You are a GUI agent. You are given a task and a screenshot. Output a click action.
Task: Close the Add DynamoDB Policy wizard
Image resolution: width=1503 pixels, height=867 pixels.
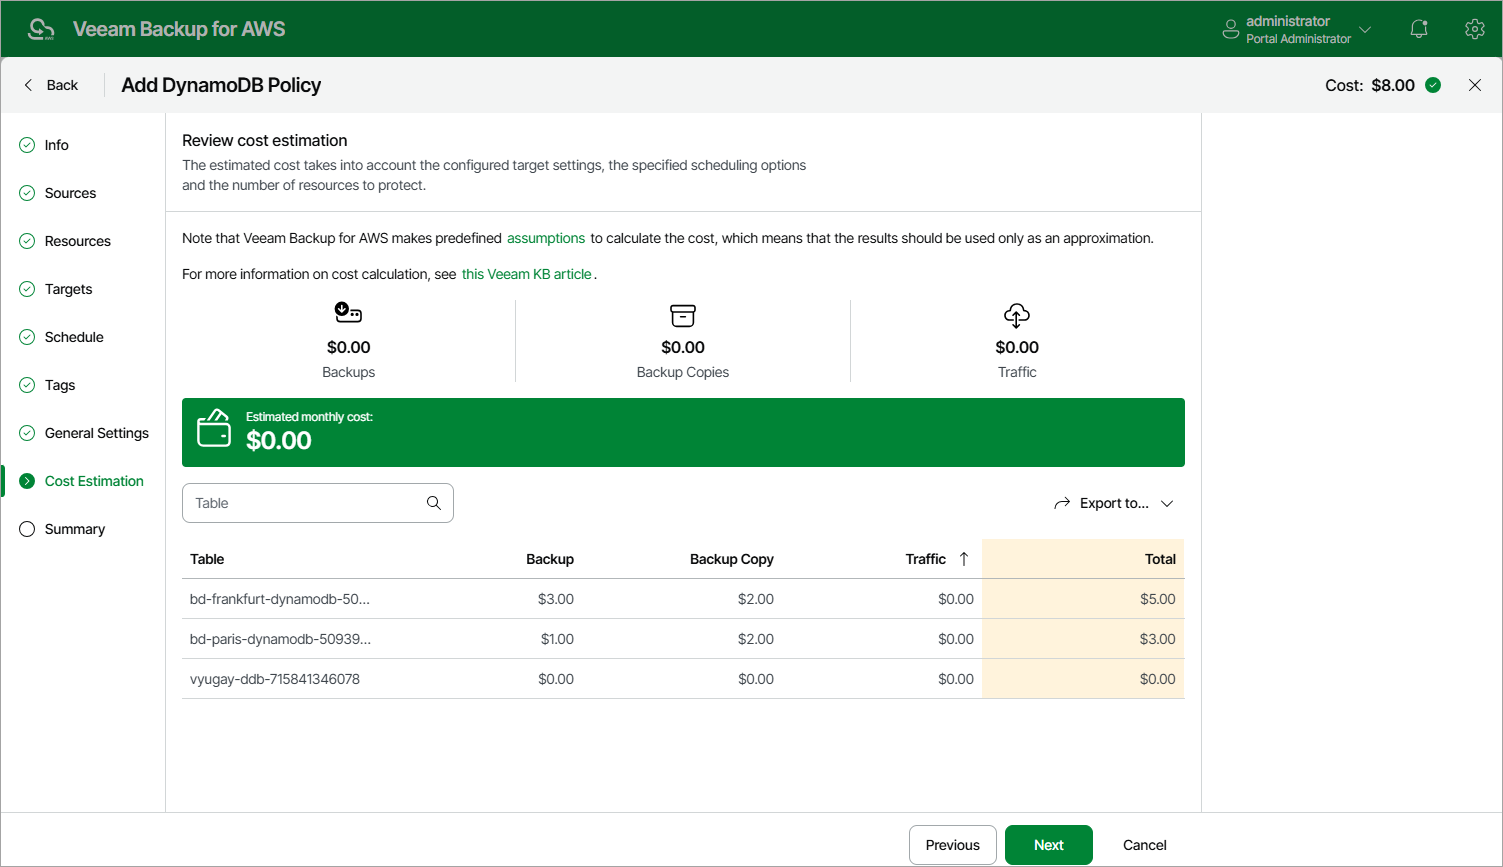point(1474,85)
